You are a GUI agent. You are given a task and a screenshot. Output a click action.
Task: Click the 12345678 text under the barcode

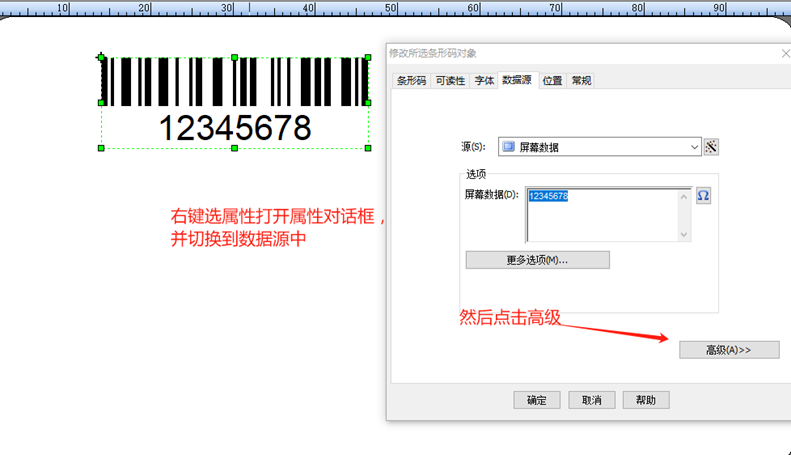click(235, 128)
